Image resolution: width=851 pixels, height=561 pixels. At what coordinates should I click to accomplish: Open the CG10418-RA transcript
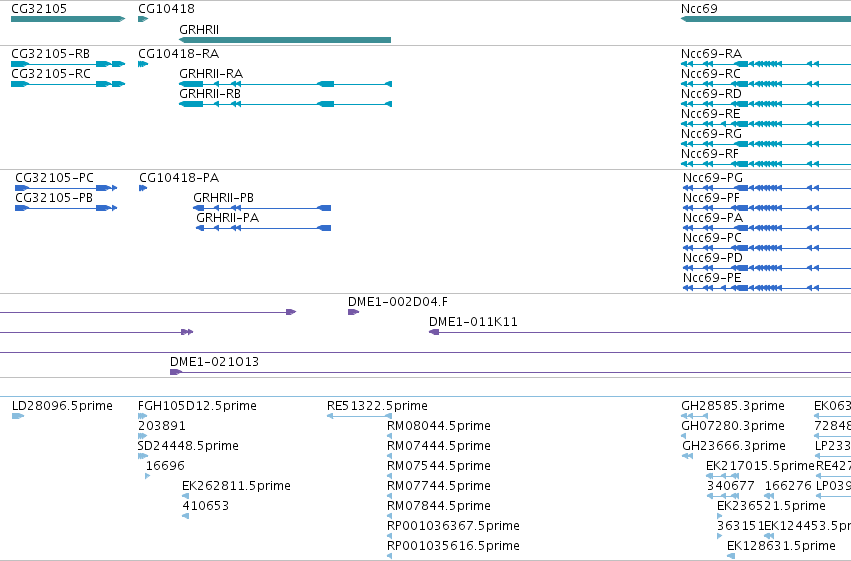coord(179,54)
